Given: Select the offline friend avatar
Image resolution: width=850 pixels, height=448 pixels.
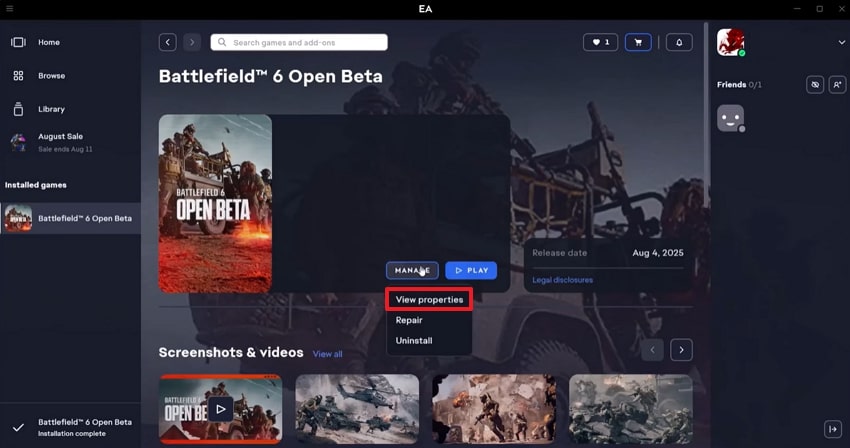Looking at the screenshot, I should tap(730, 118).
